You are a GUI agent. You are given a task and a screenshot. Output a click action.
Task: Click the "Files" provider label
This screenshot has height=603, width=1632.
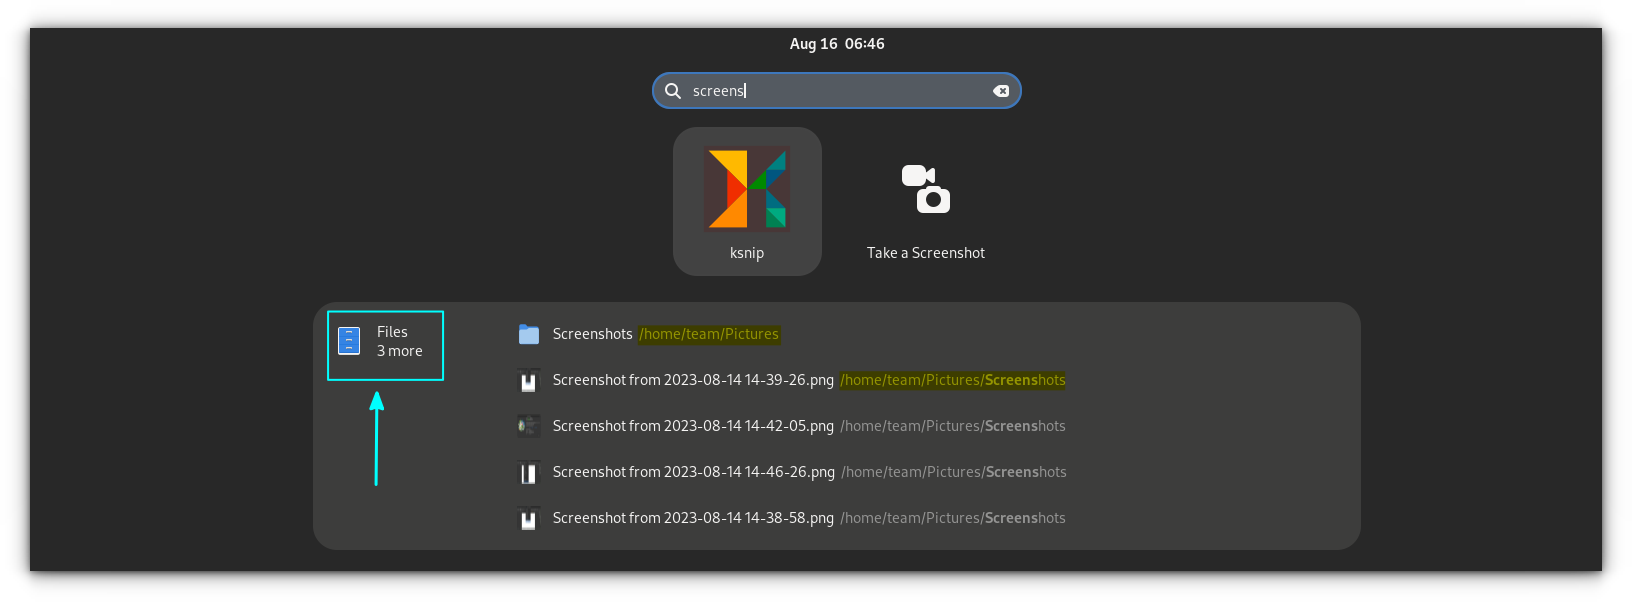pyautogui.click(x=392, y=332)
